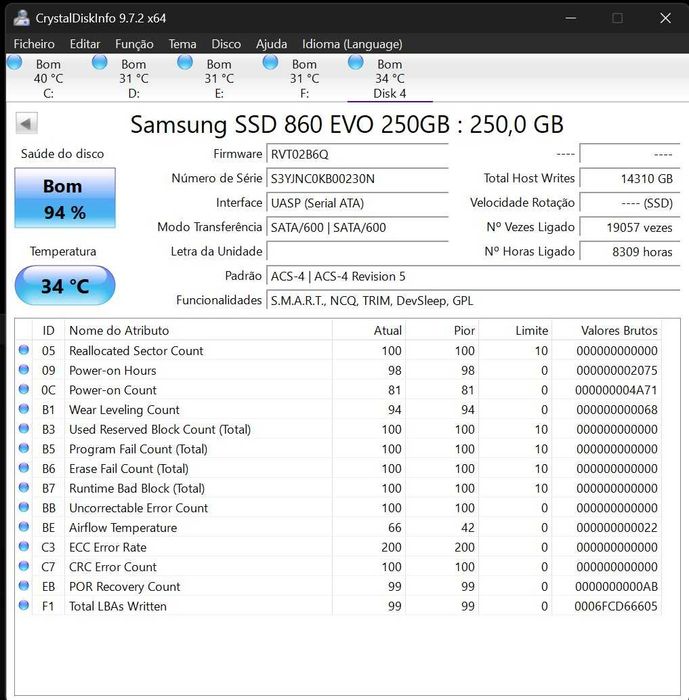Viewport: 689px width, 700px height.
Task: Open the Editar menu
Action: [85, 44]
